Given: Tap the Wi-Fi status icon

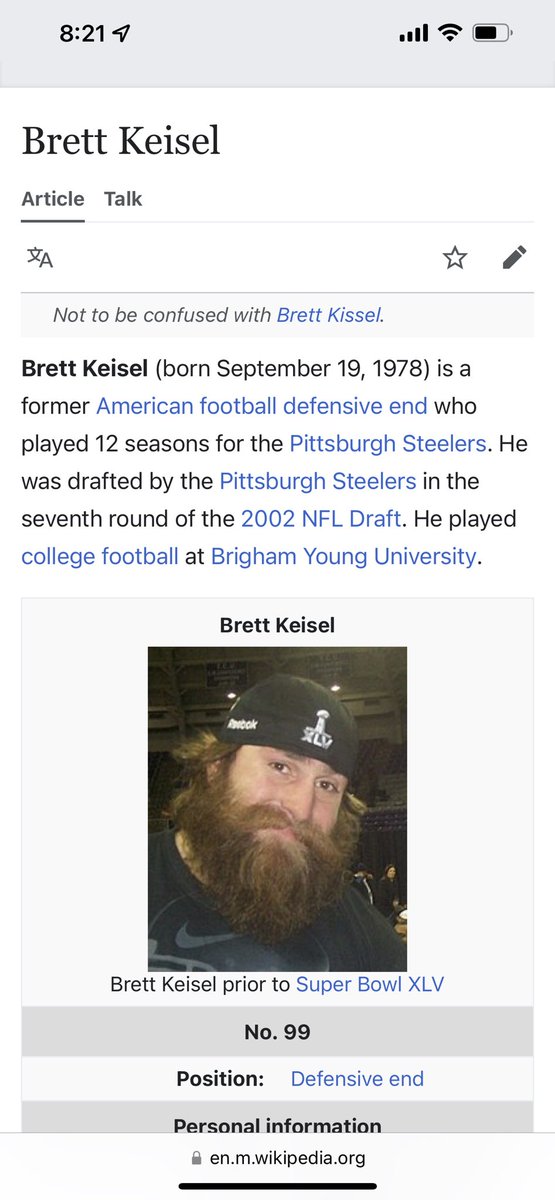Looking at the screenshot, I should (x=450, y=33).
